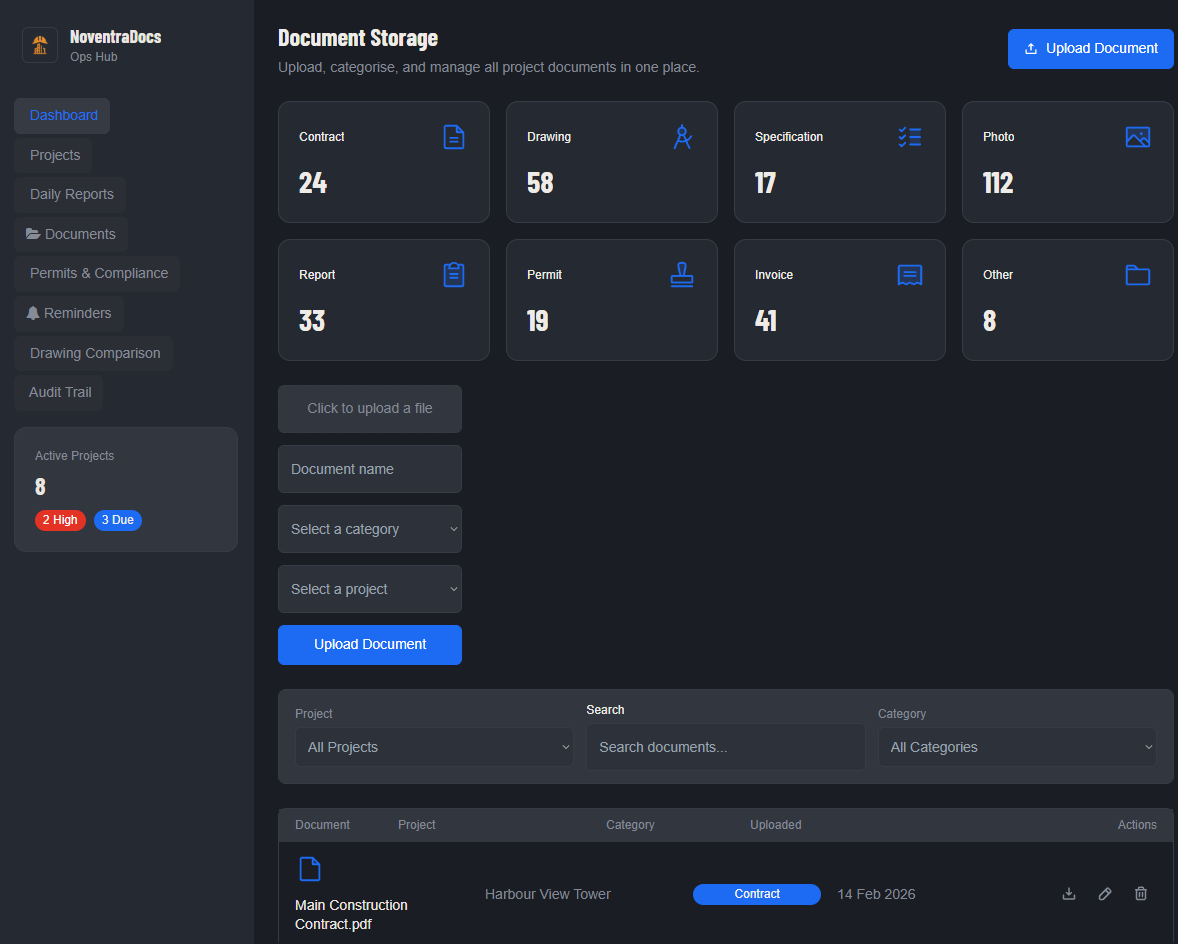
Task: Click the Main Construction Contract.pdf file name
Action: coord(351,915)
